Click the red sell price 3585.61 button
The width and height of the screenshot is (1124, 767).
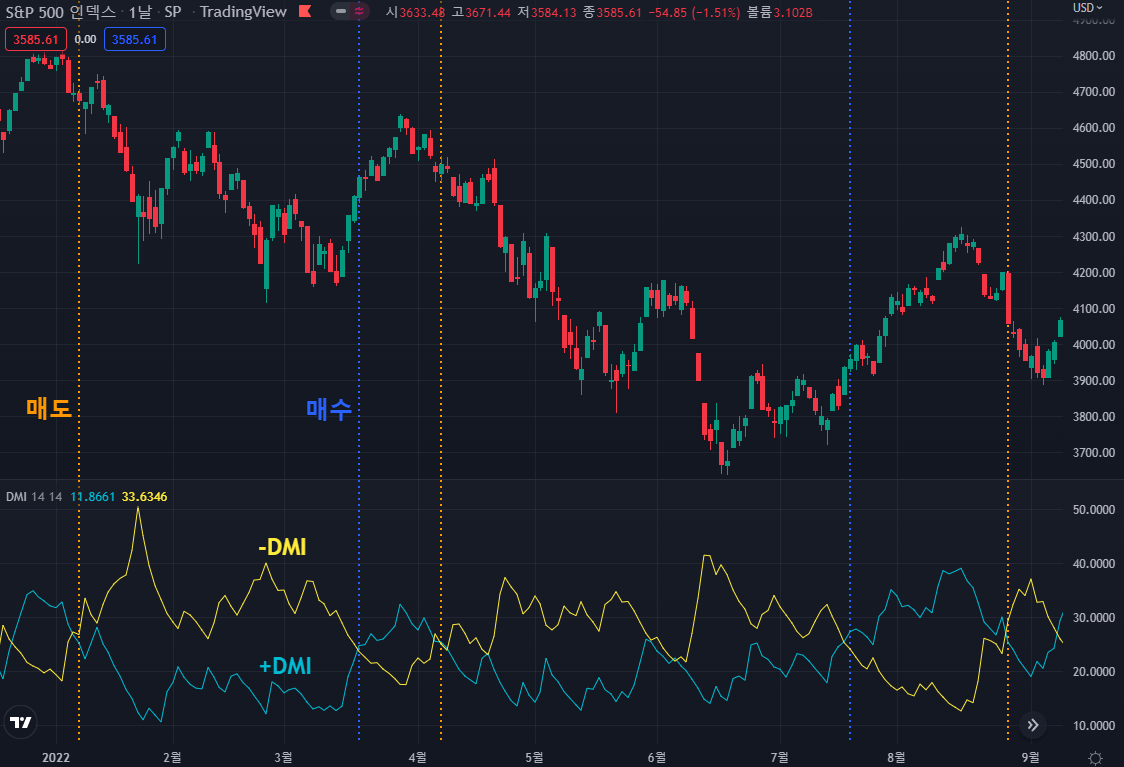(36, 39)
